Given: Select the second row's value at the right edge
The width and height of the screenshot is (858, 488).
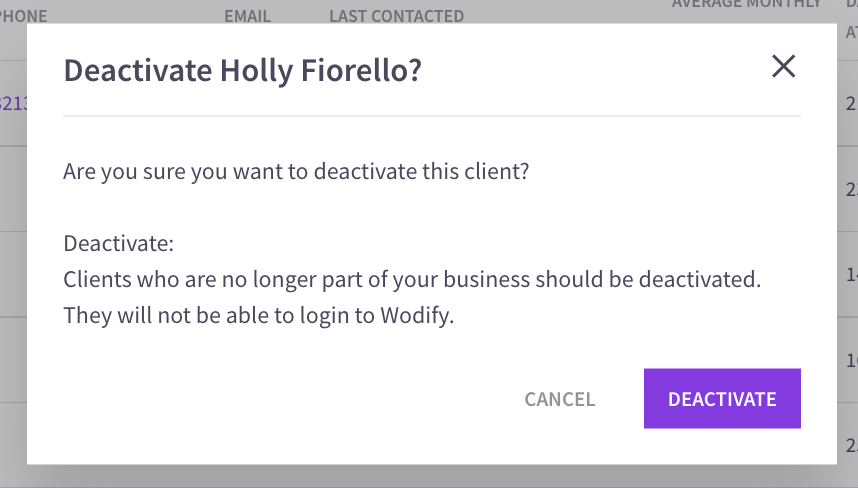Looking at the screenshot, I should [851, 189].
